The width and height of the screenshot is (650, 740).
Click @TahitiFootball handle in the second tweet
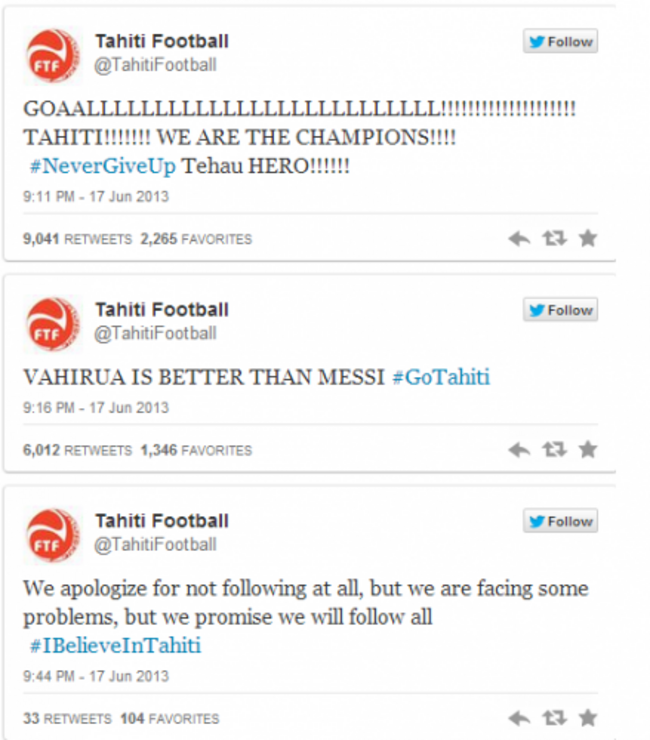tap(155, 334)
